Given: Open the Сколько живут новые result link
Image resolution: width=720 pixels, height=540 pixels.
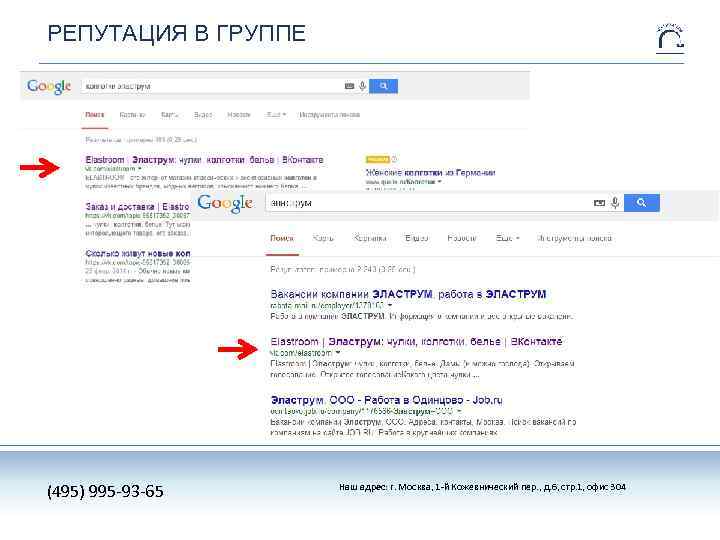Looking at the screenshot, I should [138, 253].
